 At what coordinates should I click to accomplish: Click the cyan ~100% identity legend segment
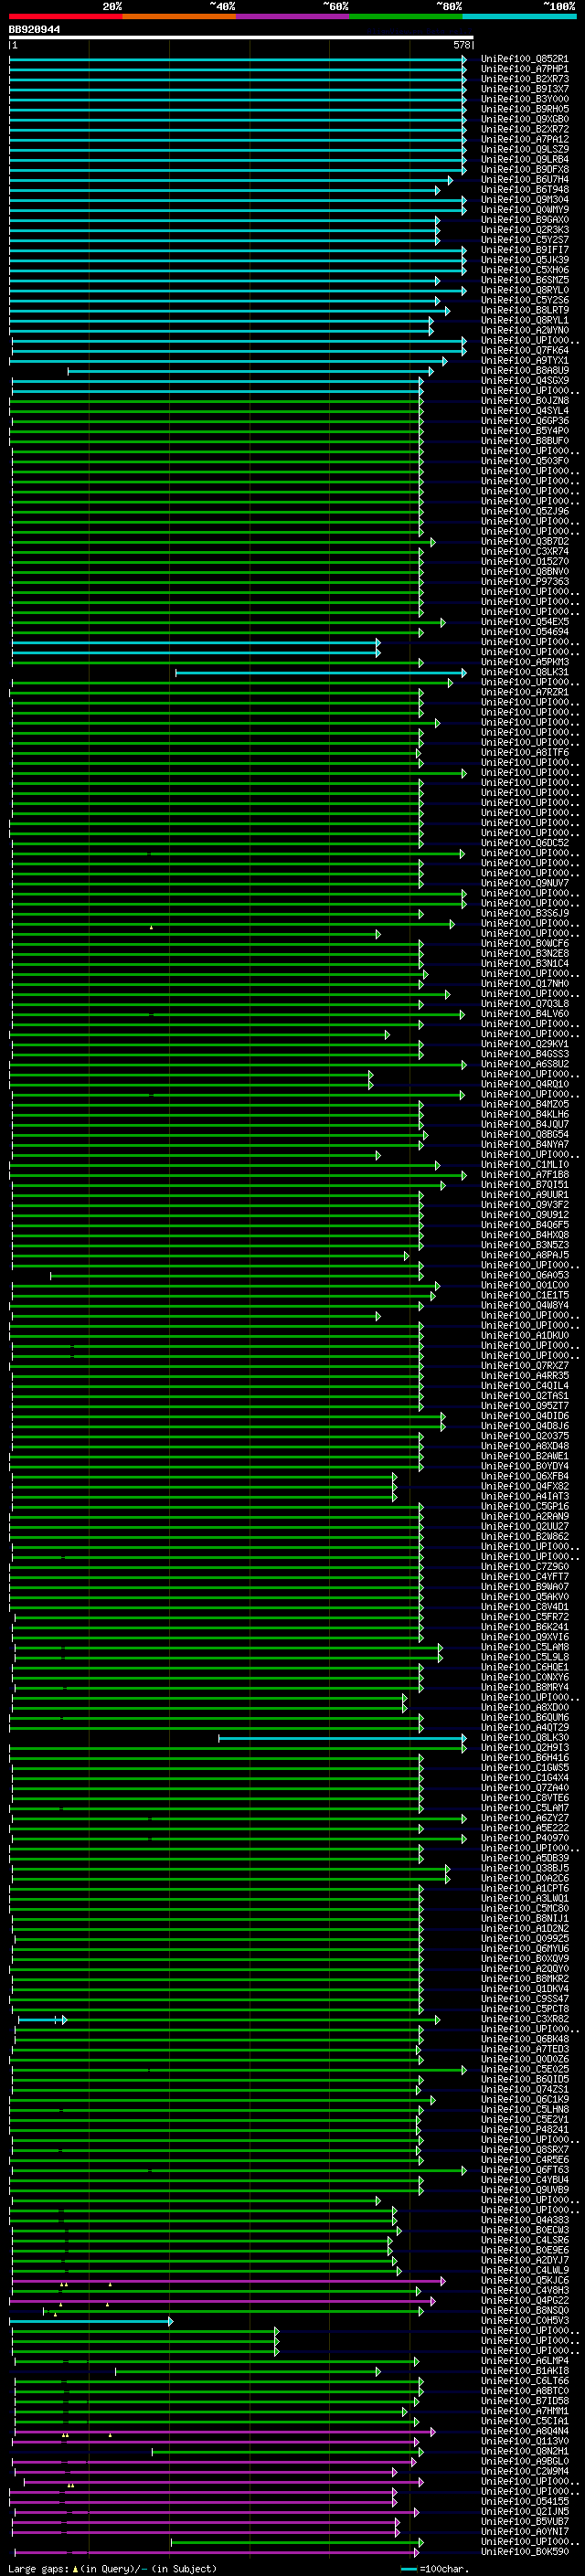tap(520, 16)
